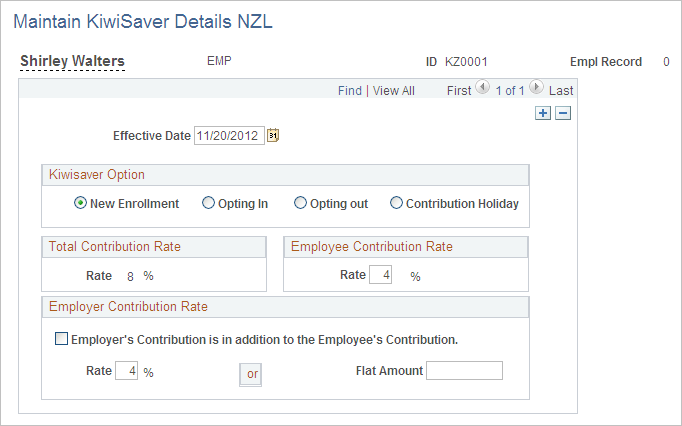Click the ID value KZ0001
This screenshot has width=682, height=426.
point(466,62)
